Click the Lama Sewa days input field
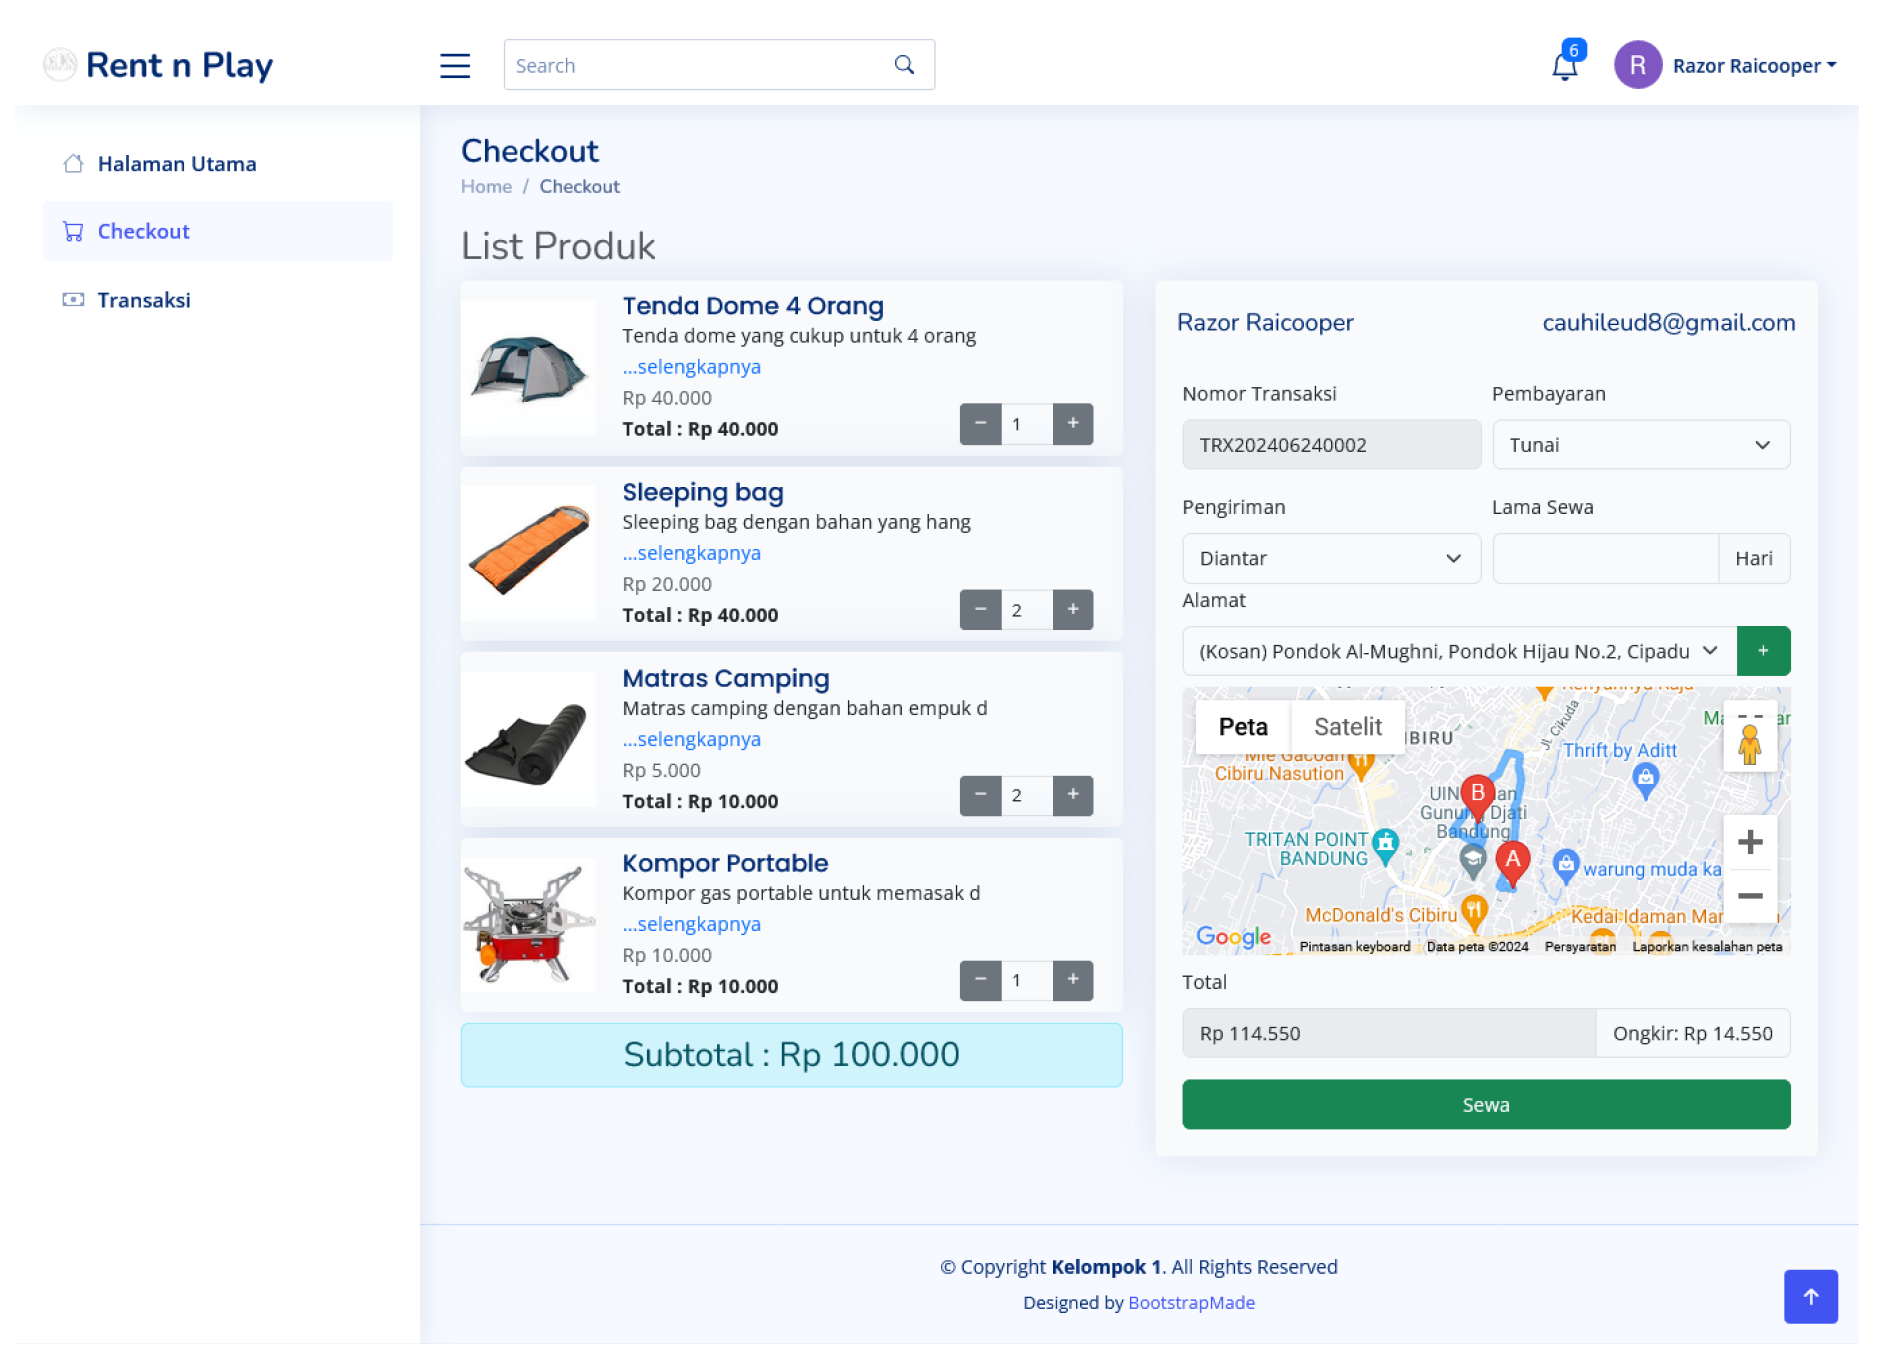 tap(1604, 558)
